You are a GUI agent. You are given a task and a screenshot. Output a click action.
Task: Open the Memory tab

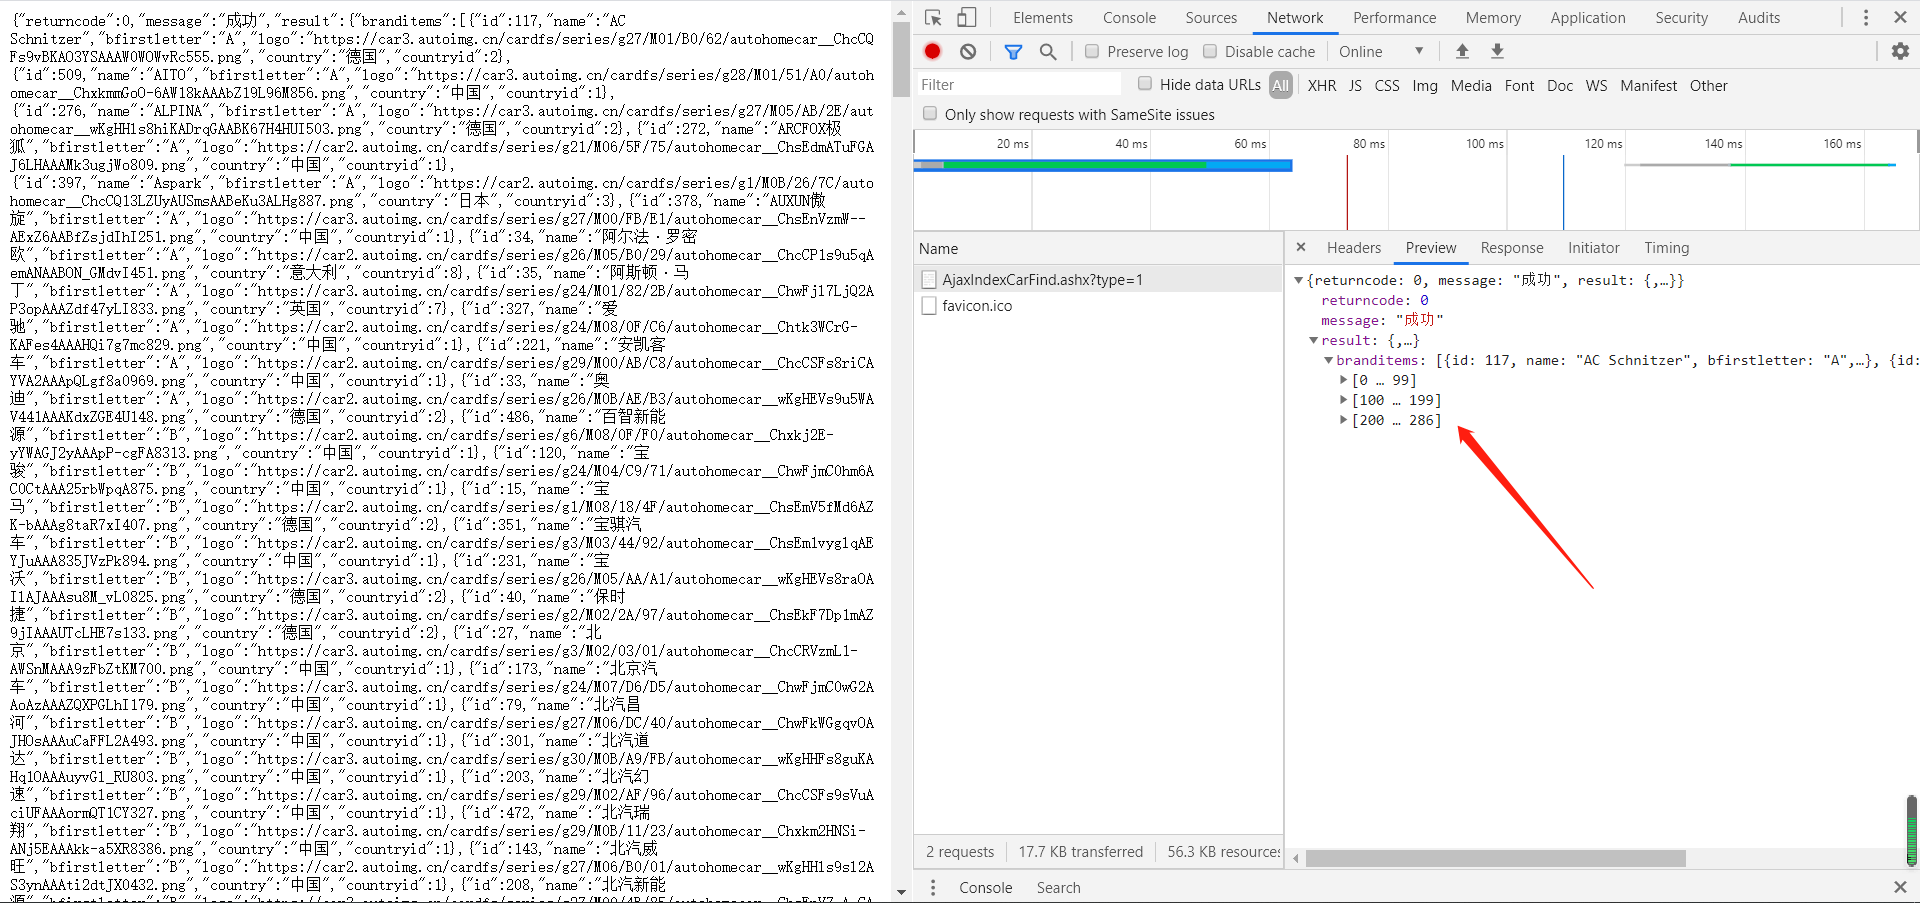coord(1493,18)
